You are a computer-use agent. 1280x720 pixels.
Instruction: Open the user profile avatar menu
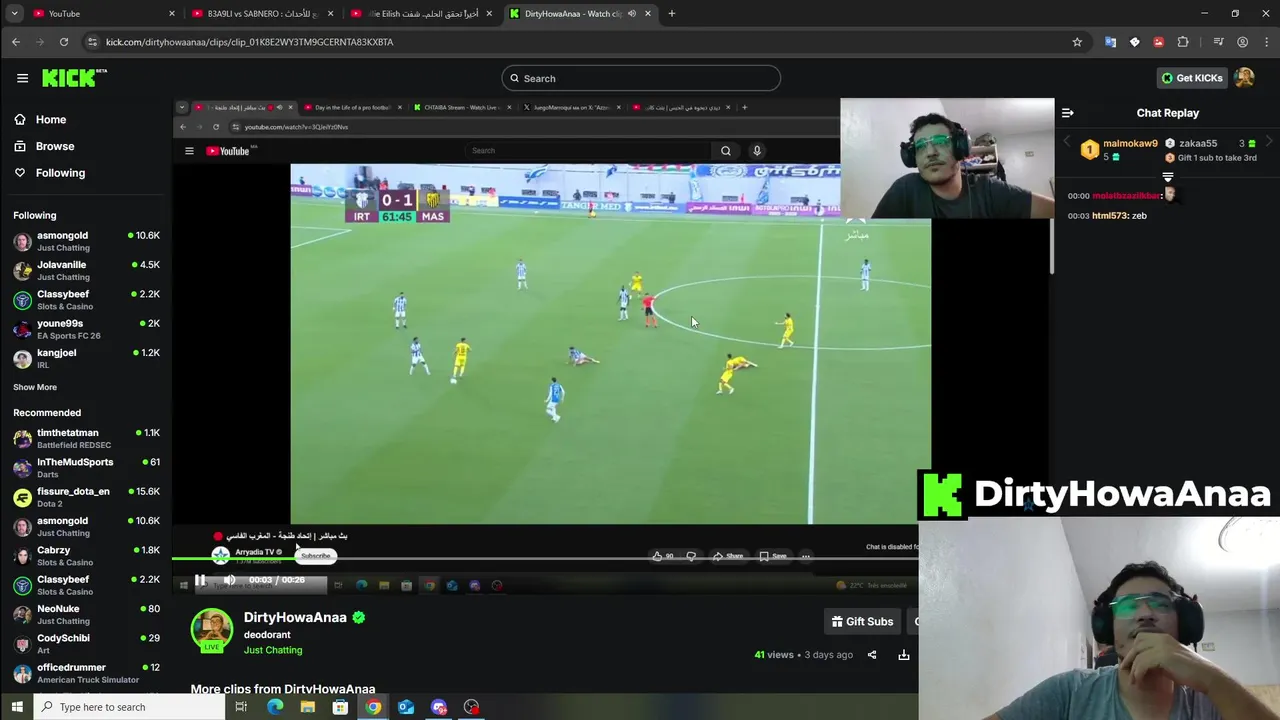(1244, 78)
